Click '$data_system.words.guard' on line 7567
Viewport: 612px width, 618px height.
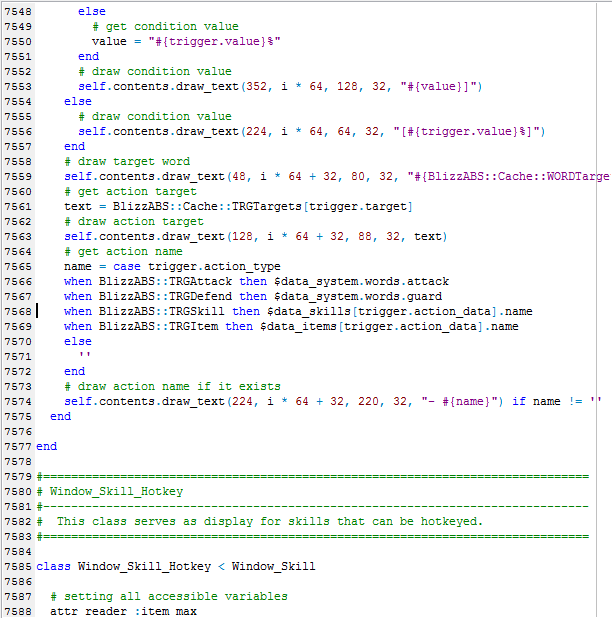358,296
